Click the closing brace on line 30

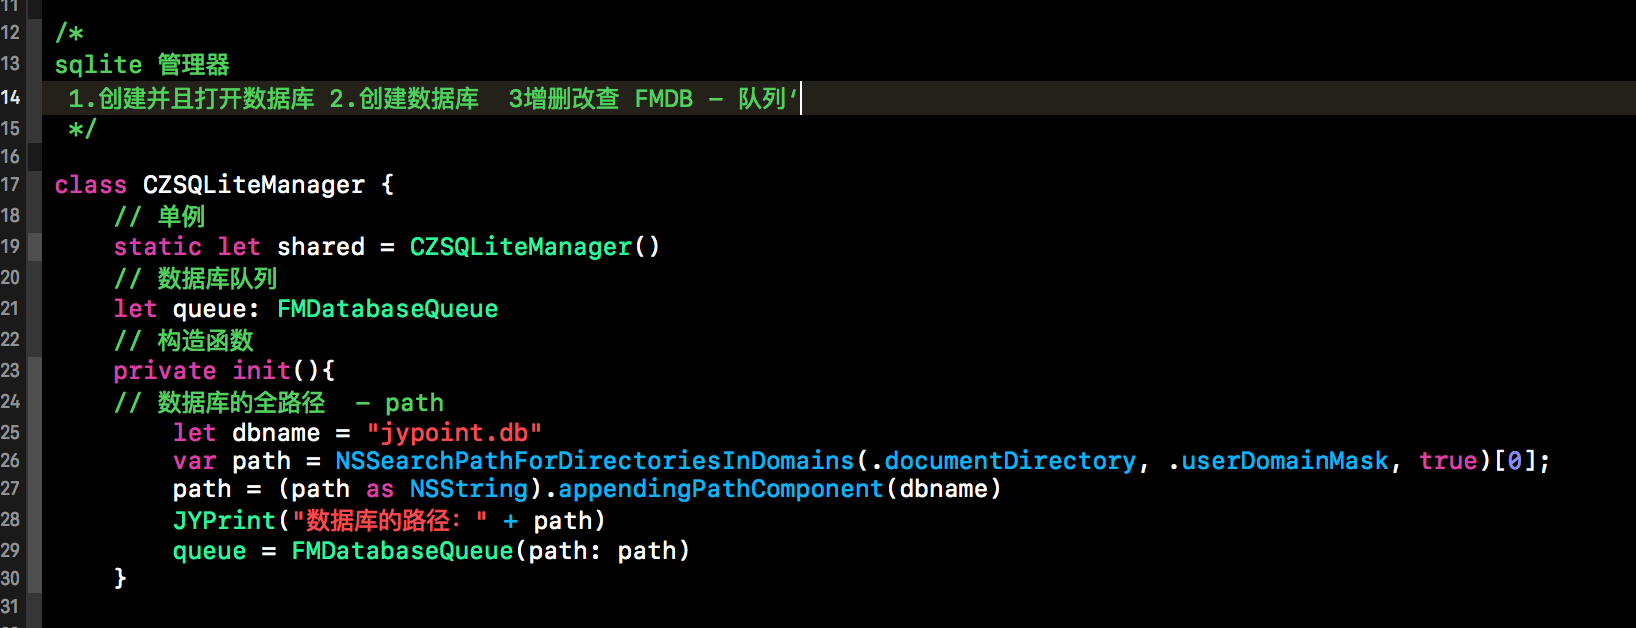click(x=120, y=578)
